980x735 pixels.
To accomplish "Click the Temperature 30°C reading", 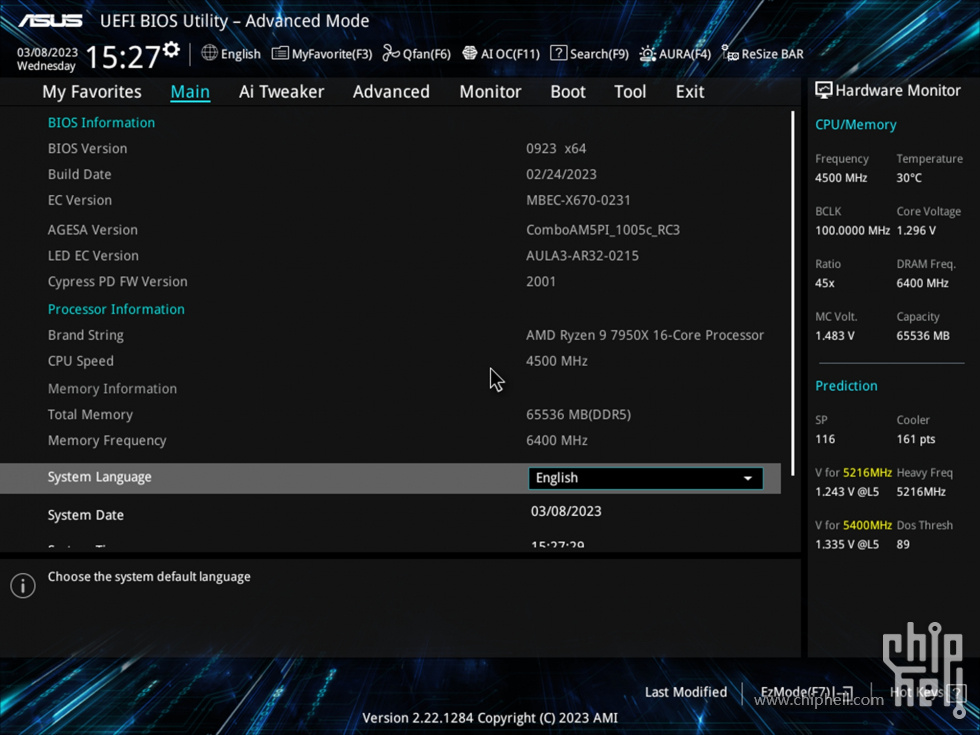I will pos(909,178).
